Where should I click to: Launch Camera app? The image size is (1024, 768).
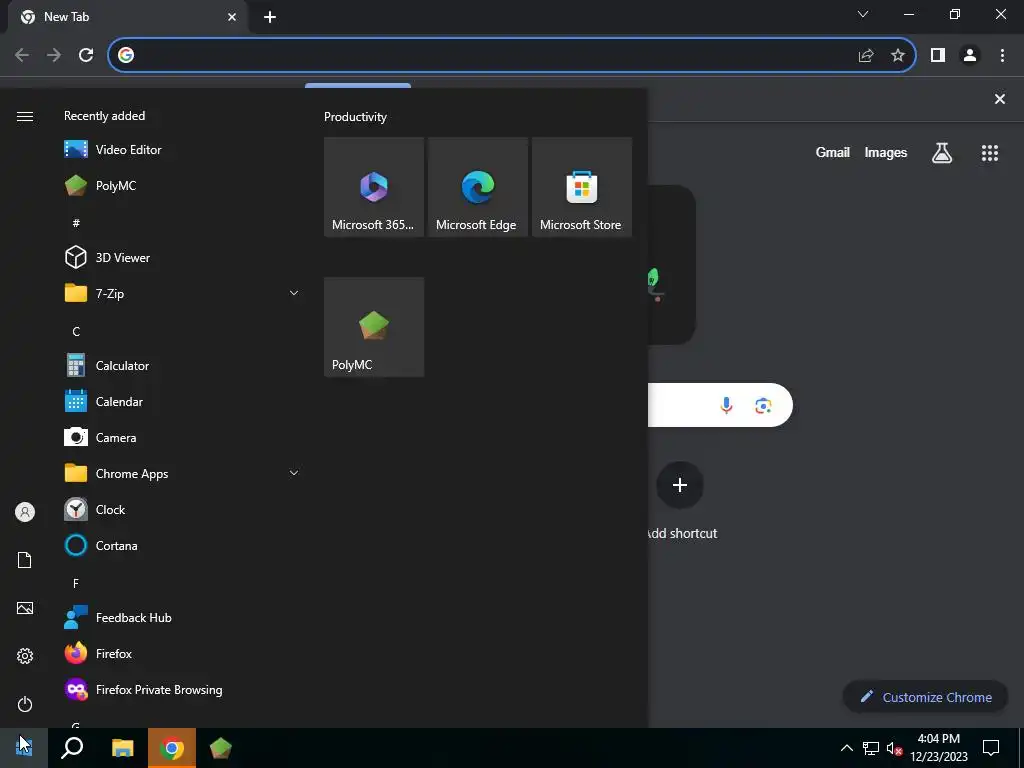[180, 438]
